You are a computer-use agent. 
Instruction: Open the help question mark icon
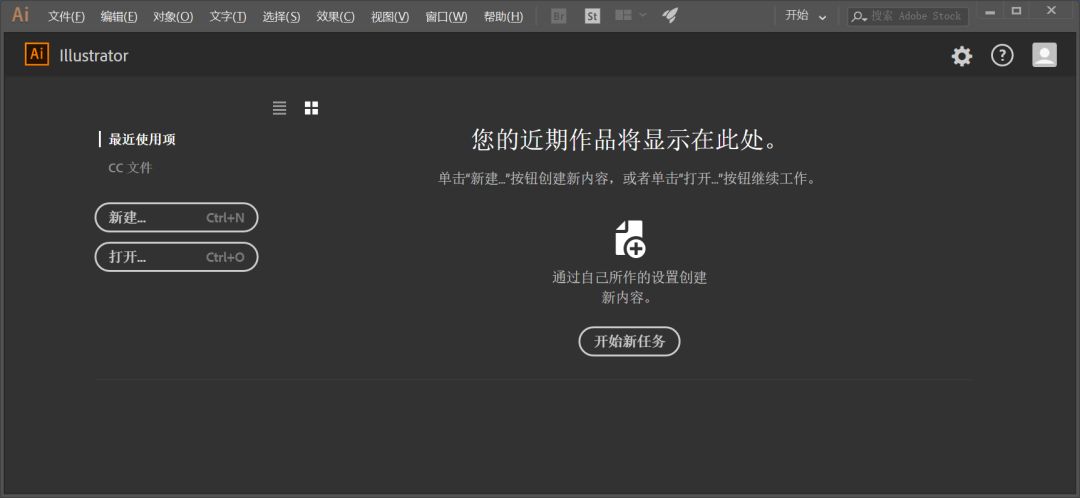pyautogui.click(x=1002, y=56)
